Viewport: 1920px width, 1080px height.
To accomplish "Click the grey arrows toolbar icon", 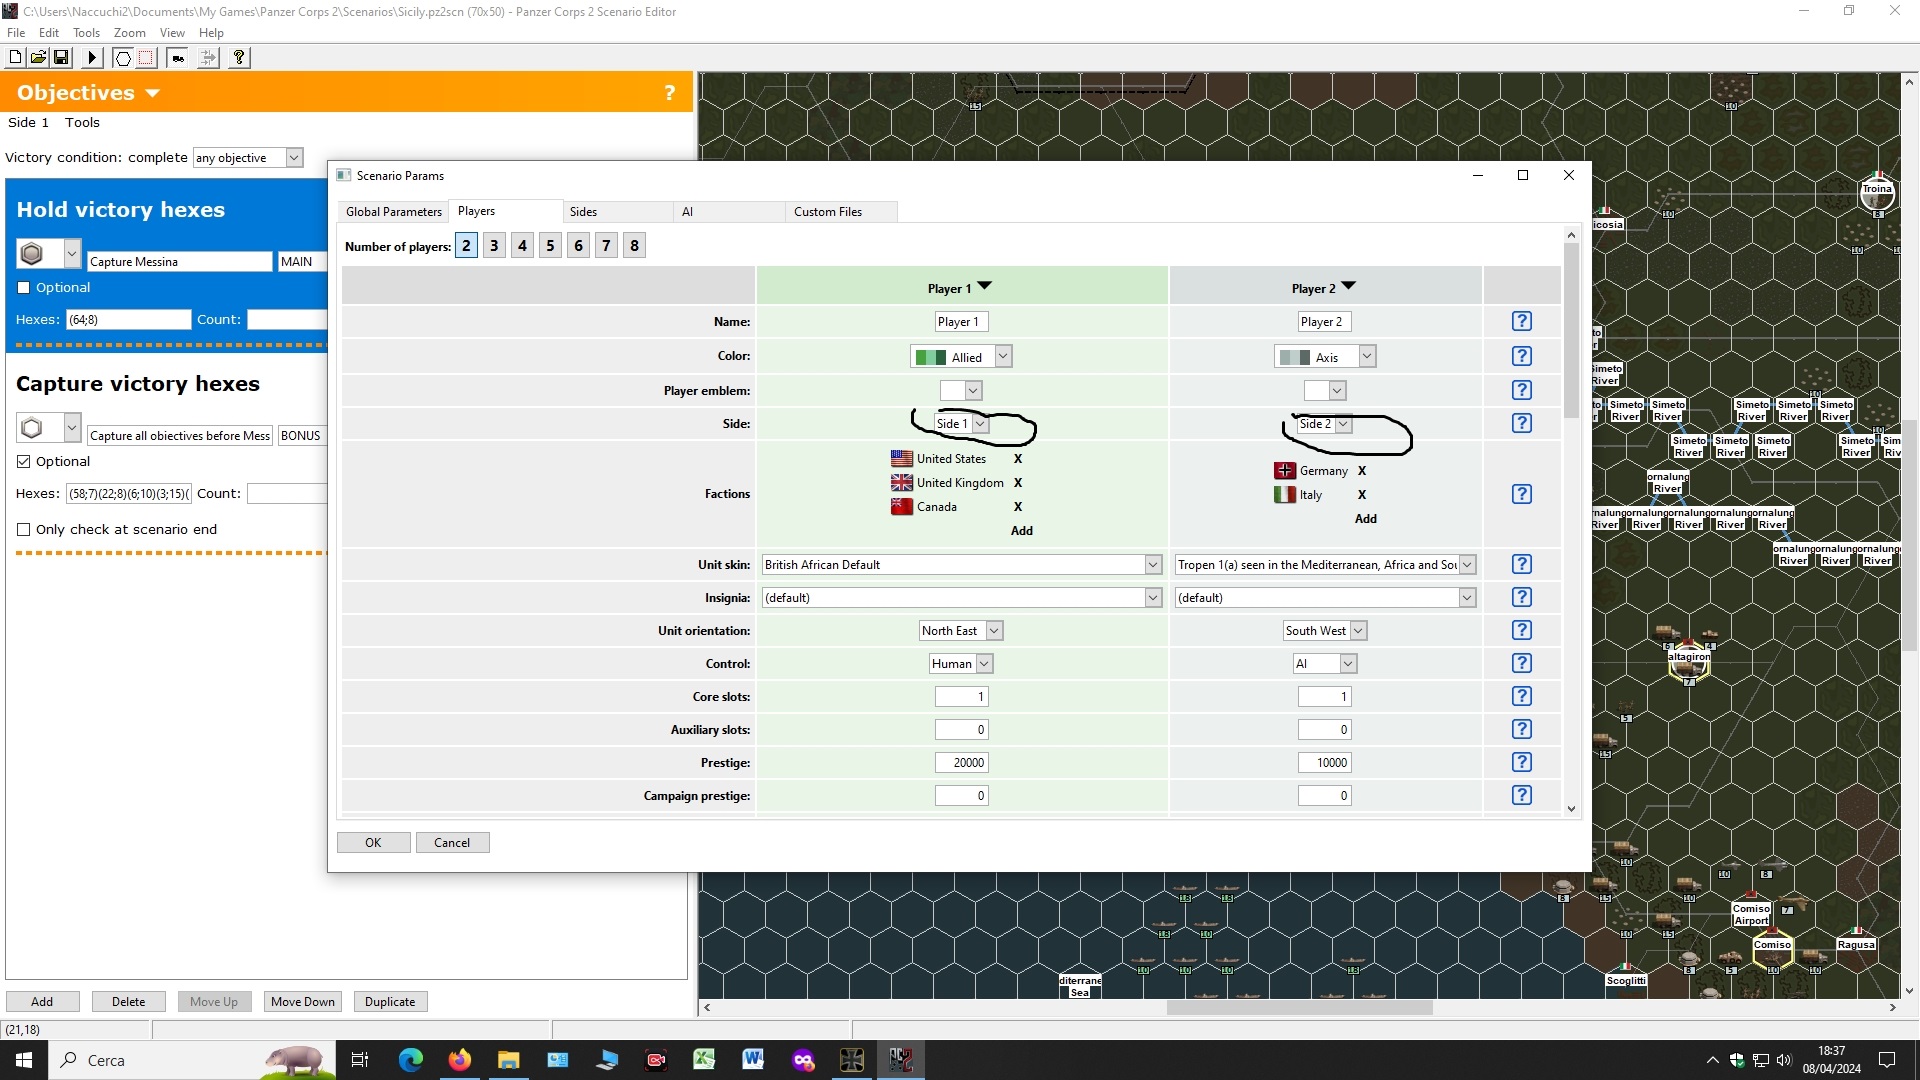I will [208, 58].
